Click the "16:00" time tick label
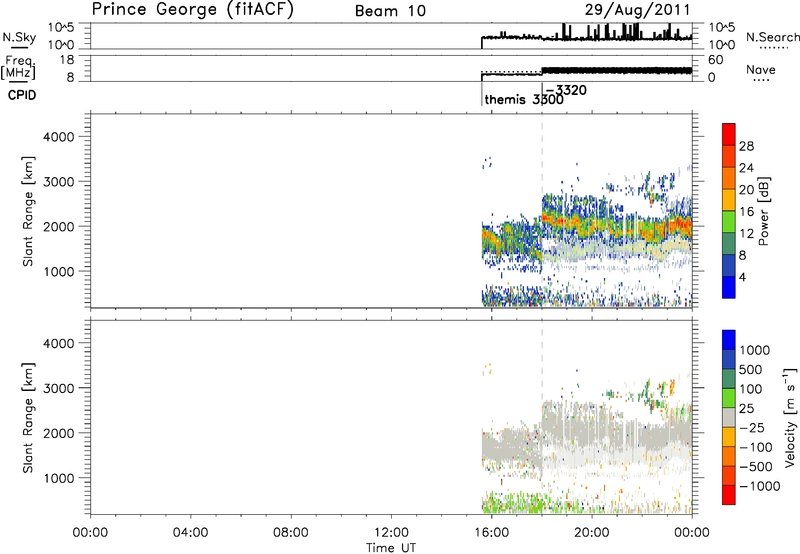800x554 pixels. pyautogui.click(x=491, y=533)
